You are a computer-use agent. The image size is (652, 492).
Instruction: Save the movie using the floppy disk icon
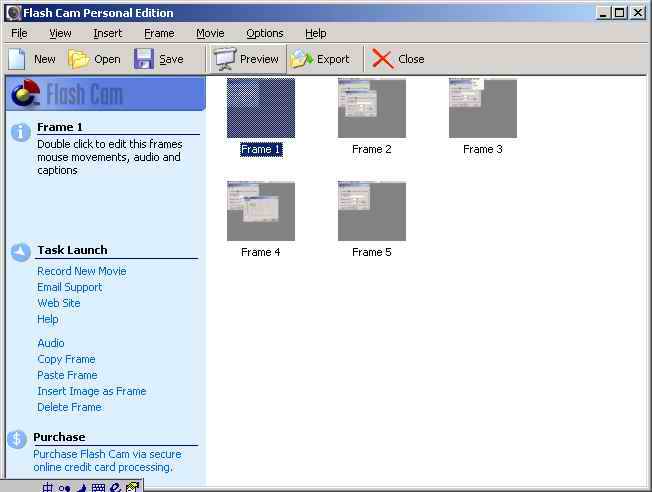pyautogui.click(x=145, y=59)
